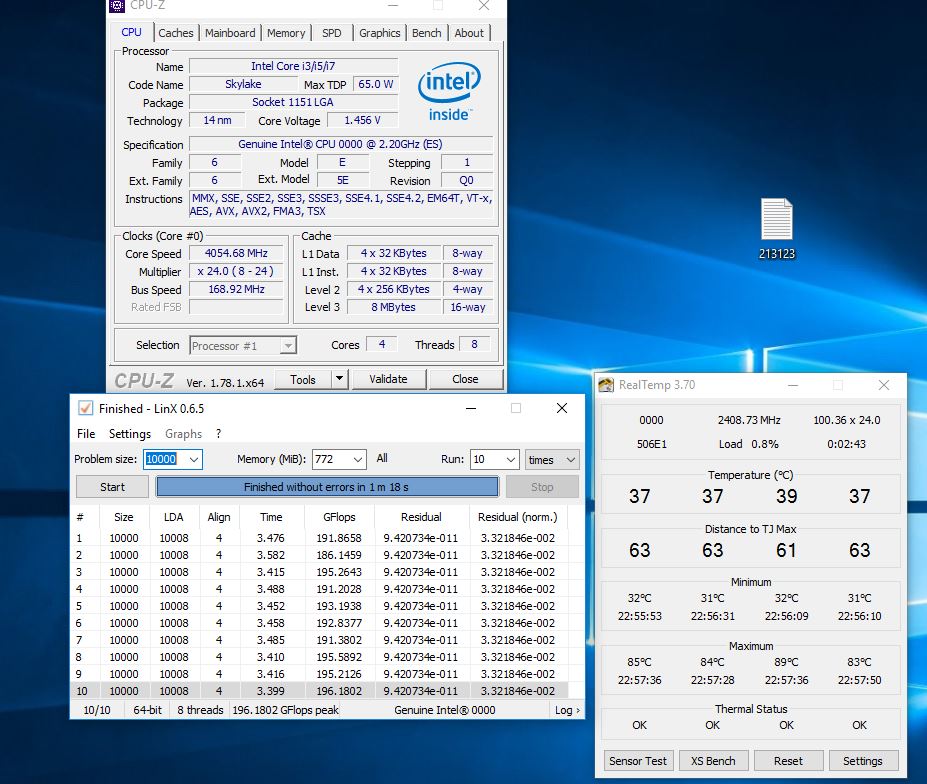Click the Validate button in CPU-Z
Screen dimensions: 927x784
[x=388, y=379]
